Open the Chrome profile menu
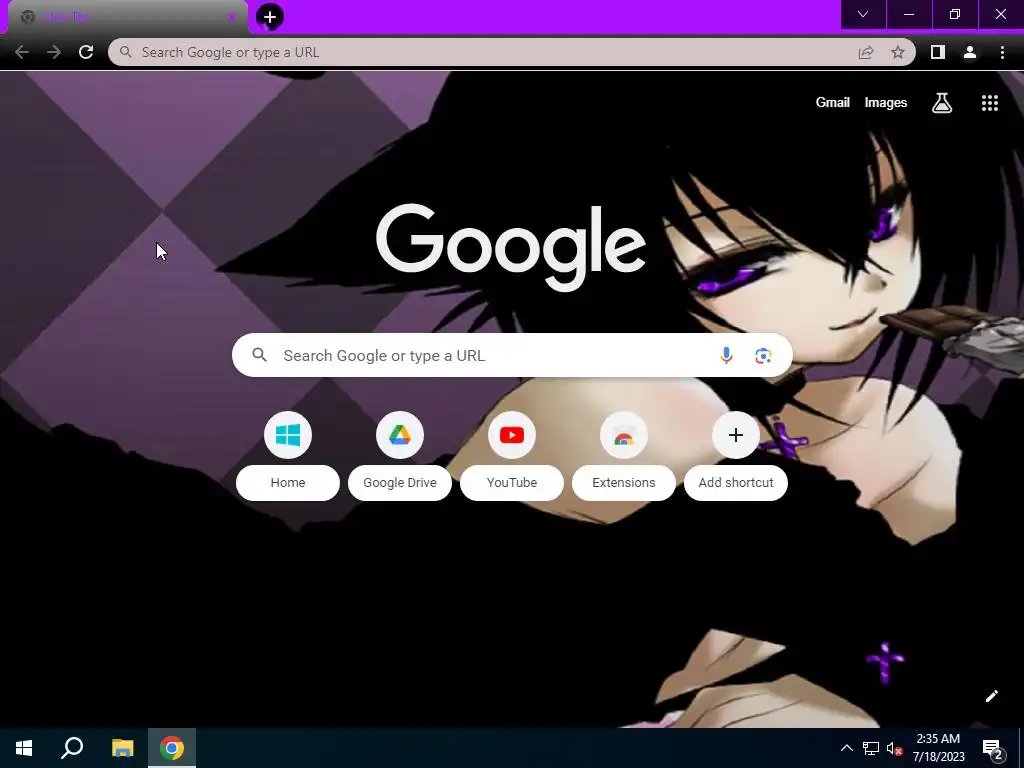1024x768 pixels. pos(970,52)
